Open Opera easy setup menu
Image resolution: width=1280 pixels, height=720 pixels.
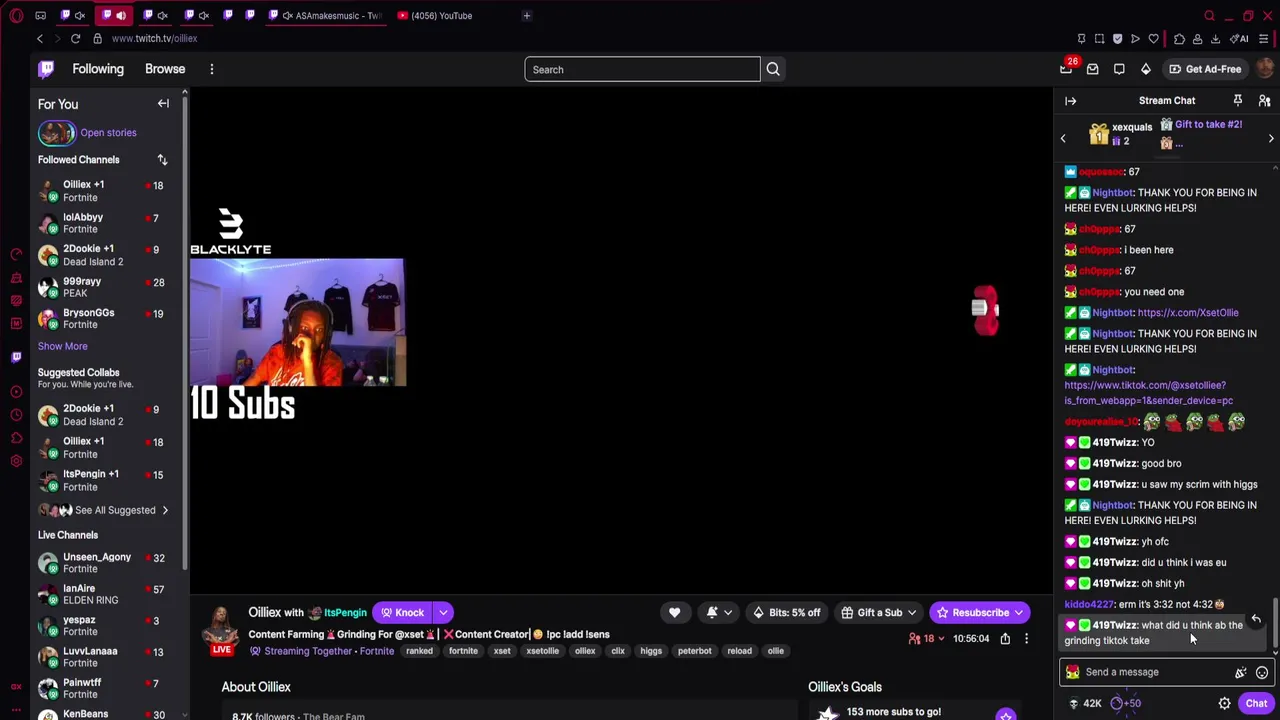coord(1264,39)
